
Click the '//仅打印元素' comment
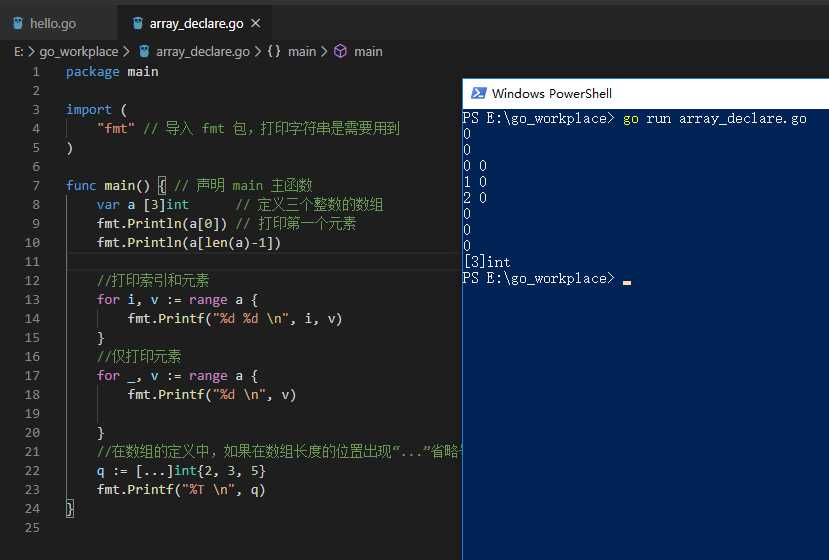pos(139,356)
